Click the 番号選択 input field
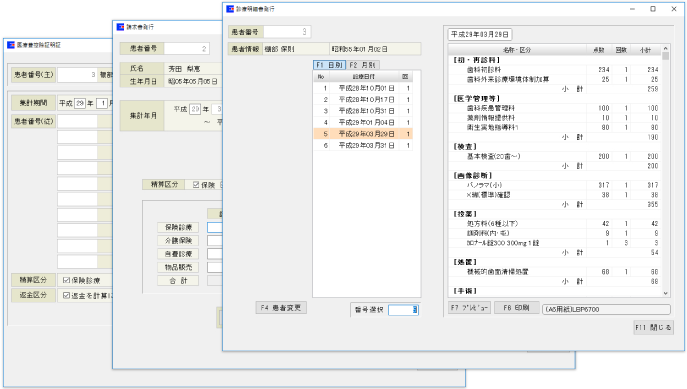 click(x=404, y=310)
